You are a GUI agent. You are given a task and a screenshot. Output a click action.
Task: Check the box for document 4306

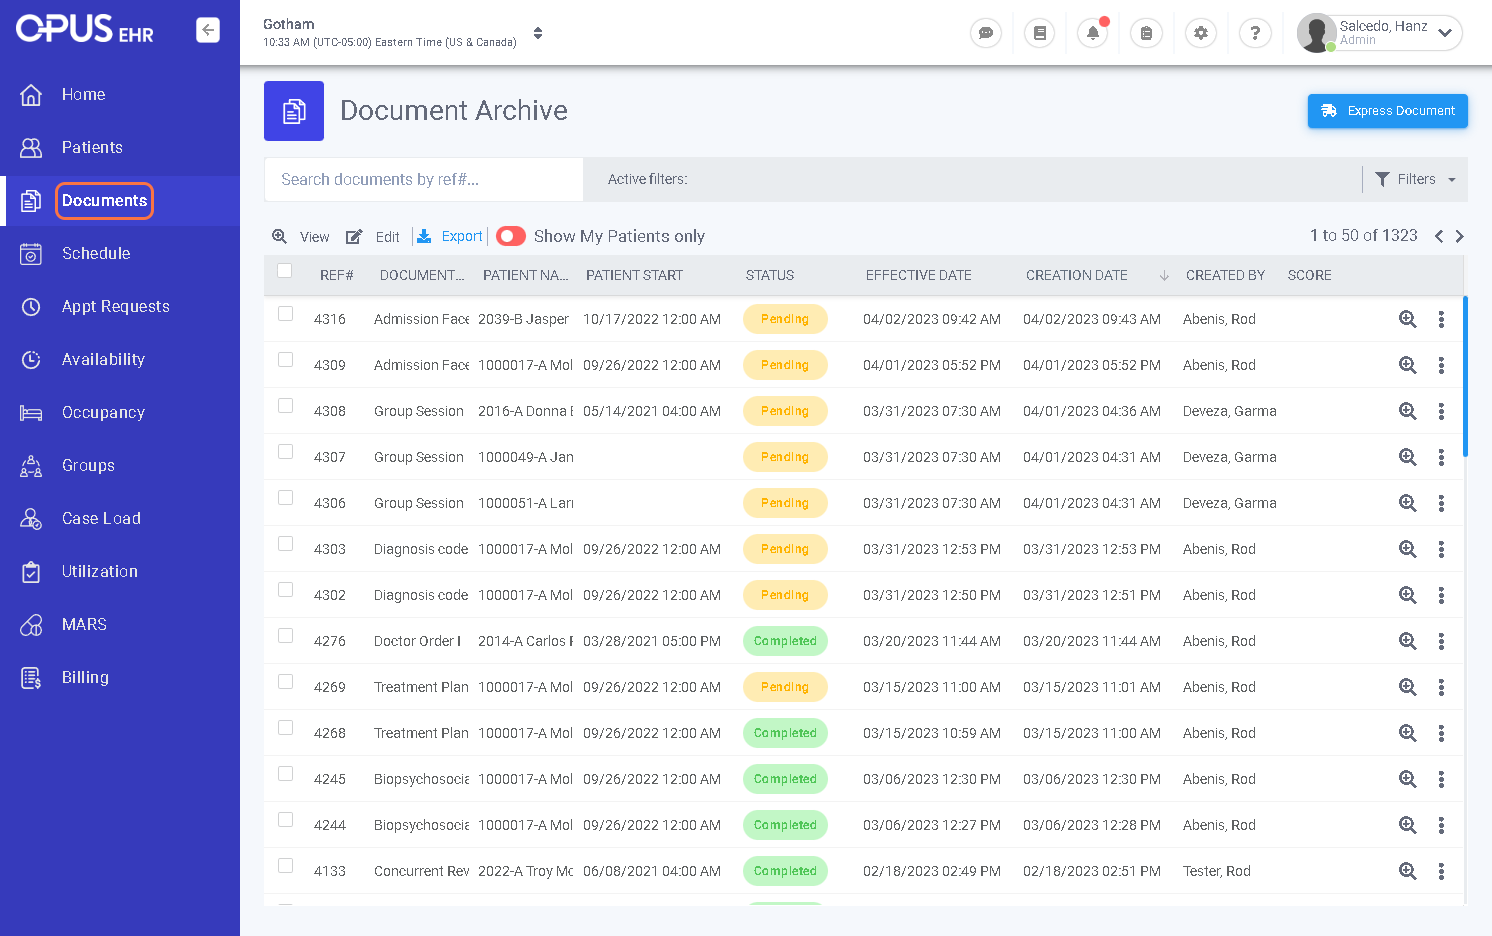point(285,498)
